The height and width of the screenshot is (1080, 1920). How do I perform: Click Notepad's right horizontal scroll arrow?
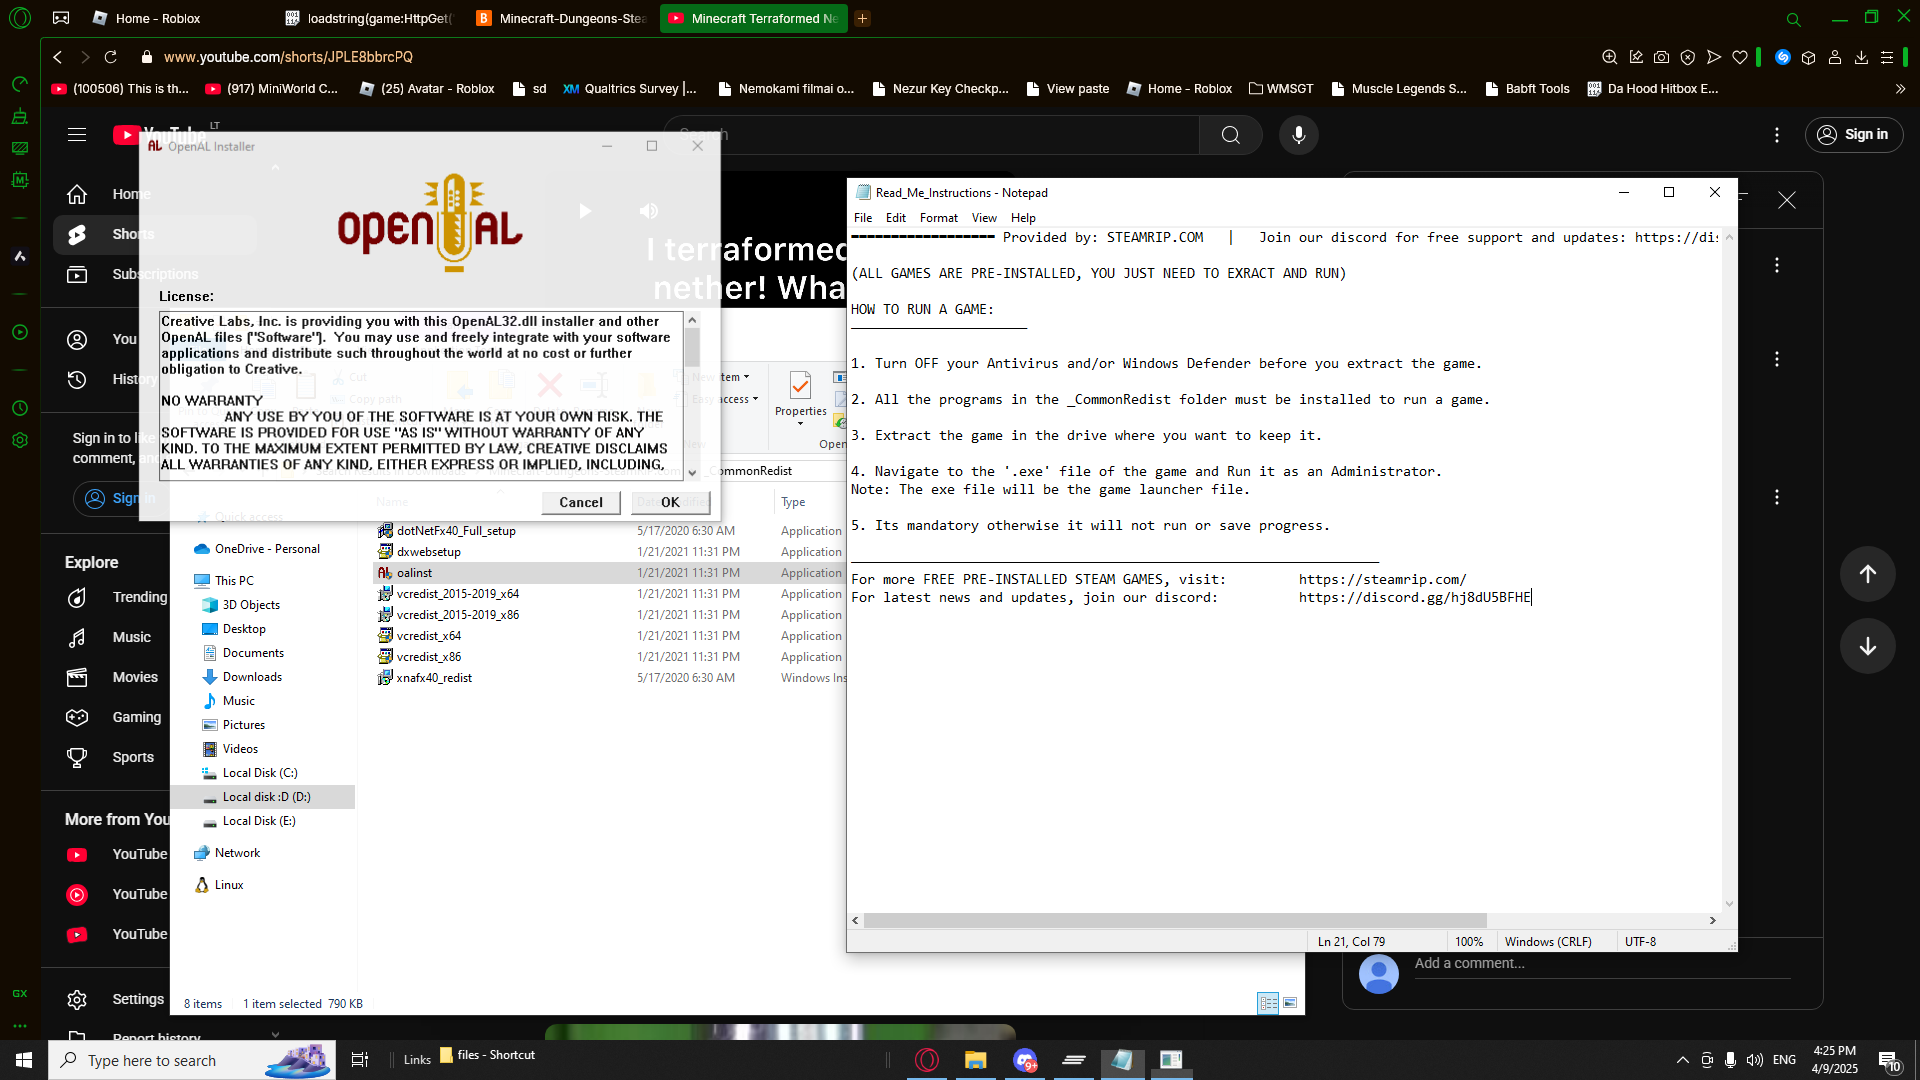click(1713, 920)
